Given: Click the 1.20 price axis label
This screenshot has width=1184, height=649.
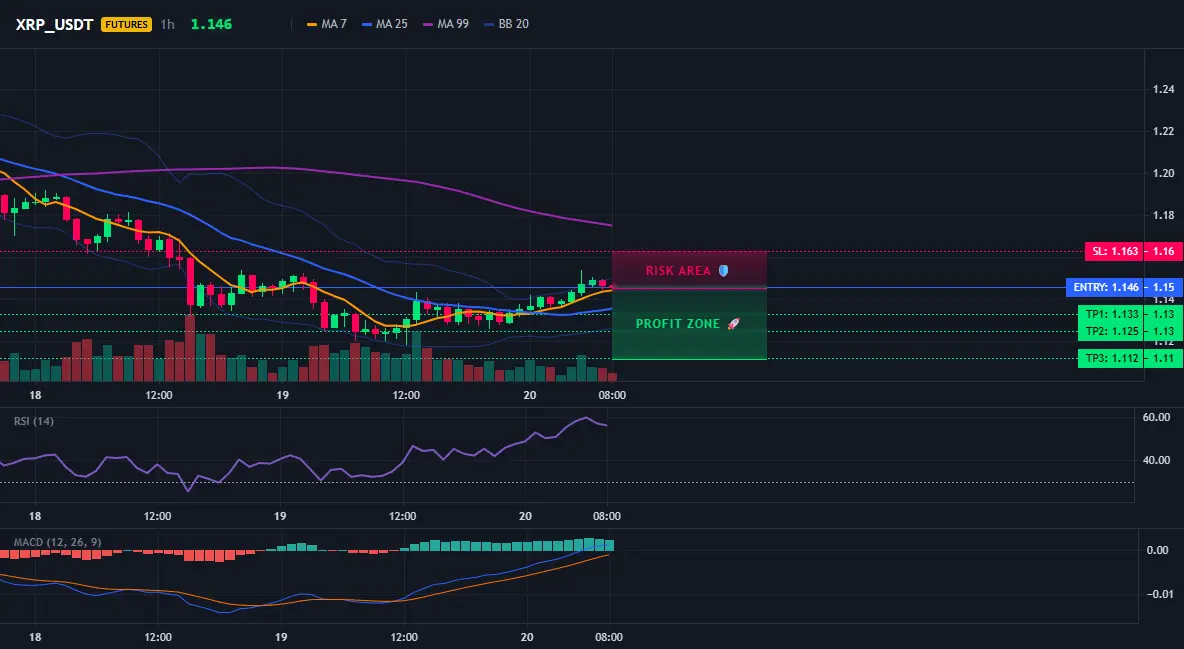Looking at the screenshot, I should (1164, 173).
